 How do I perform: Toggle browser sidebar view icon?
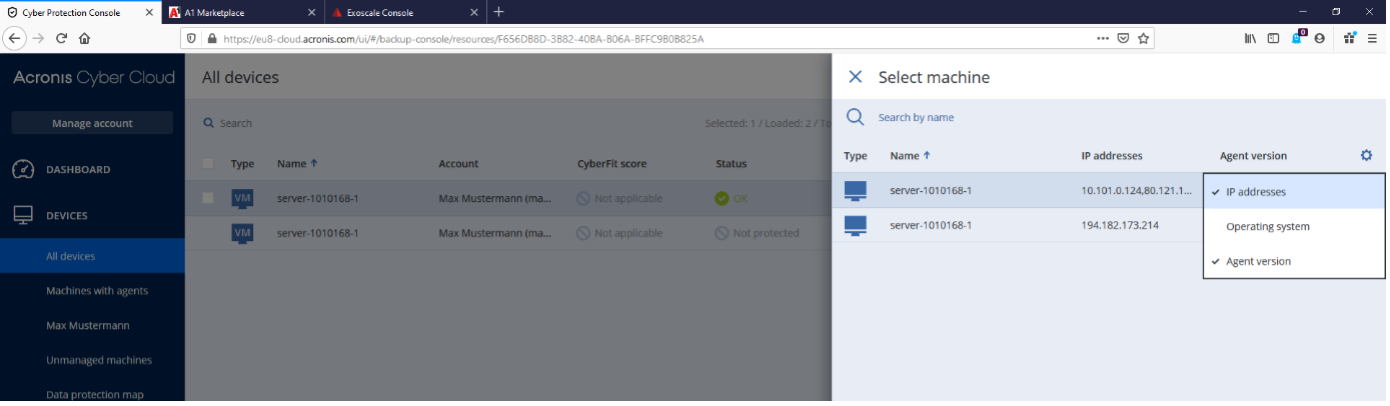click(1273, 38)
